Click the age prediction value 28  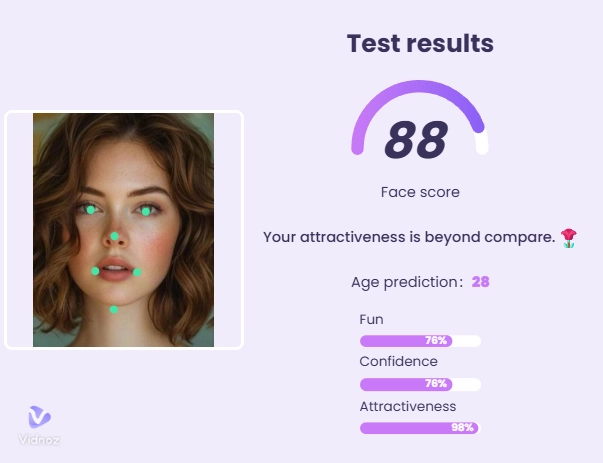tap(480, 282)
